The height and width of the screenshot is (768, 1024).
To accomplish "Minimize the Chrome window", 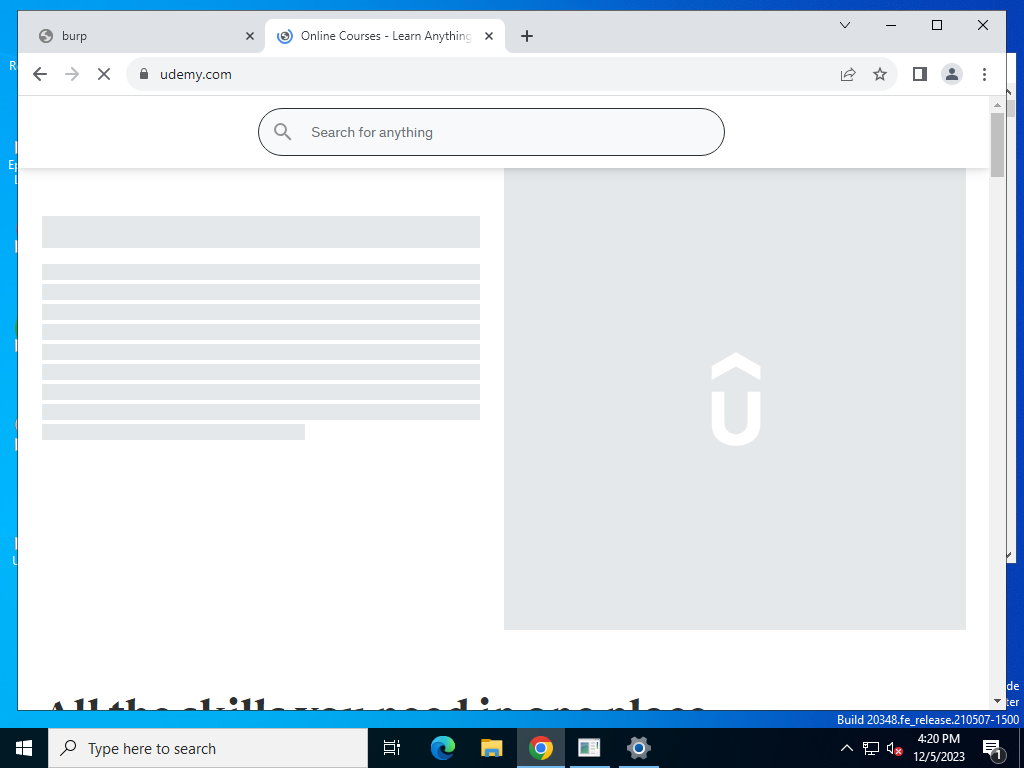I will pos(890,25).
